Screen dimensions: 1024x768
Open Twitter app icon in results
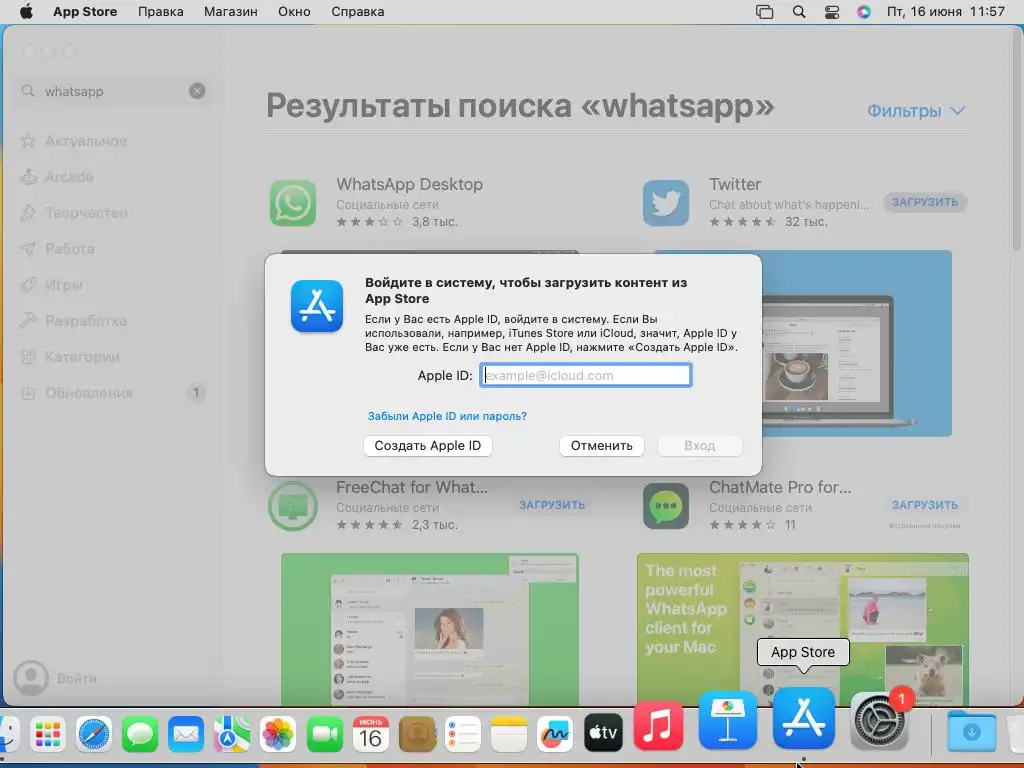coord(665,203)
